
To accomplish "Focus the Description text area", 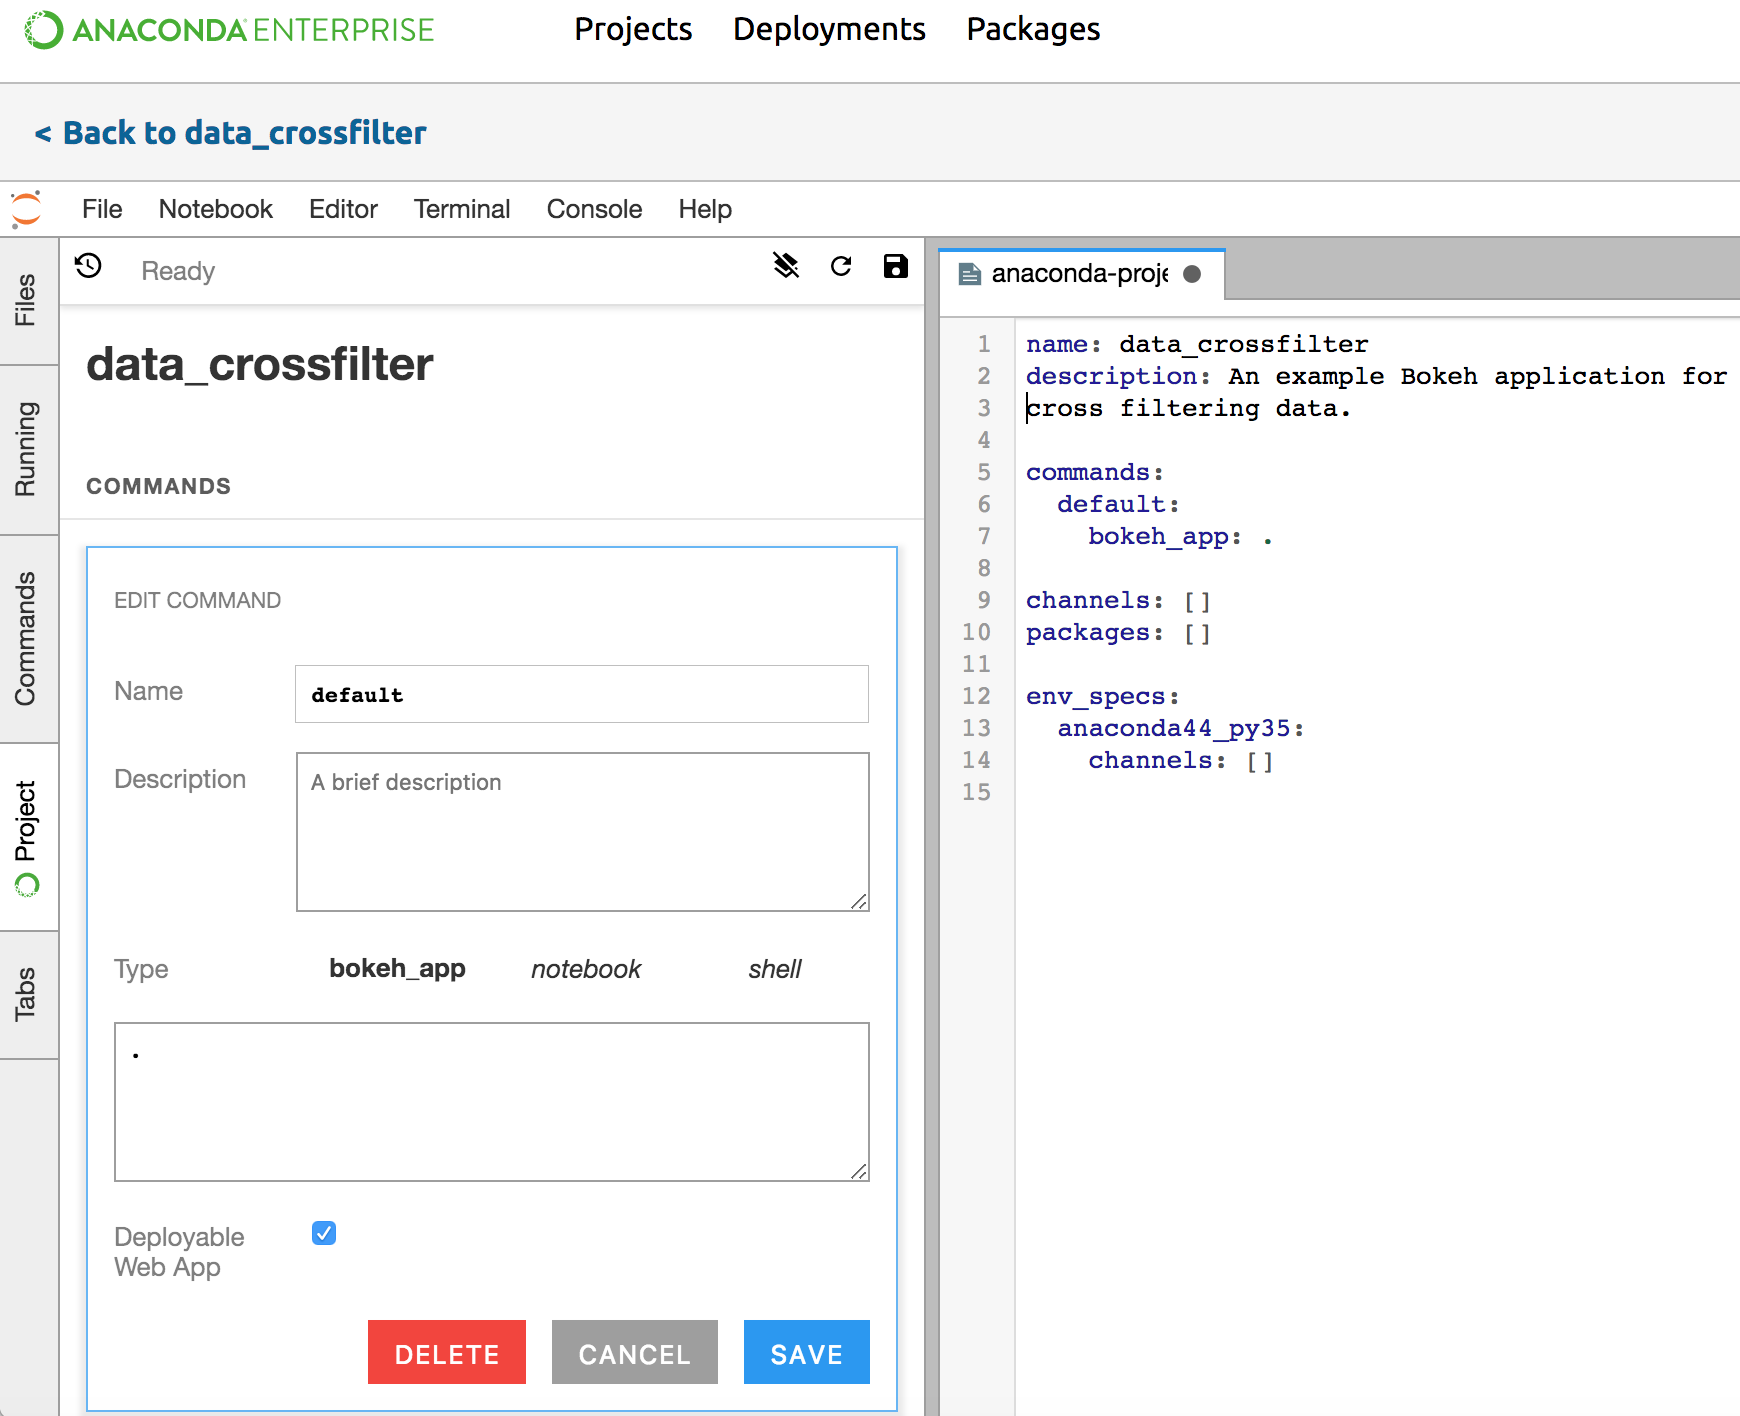I will 583,832.
